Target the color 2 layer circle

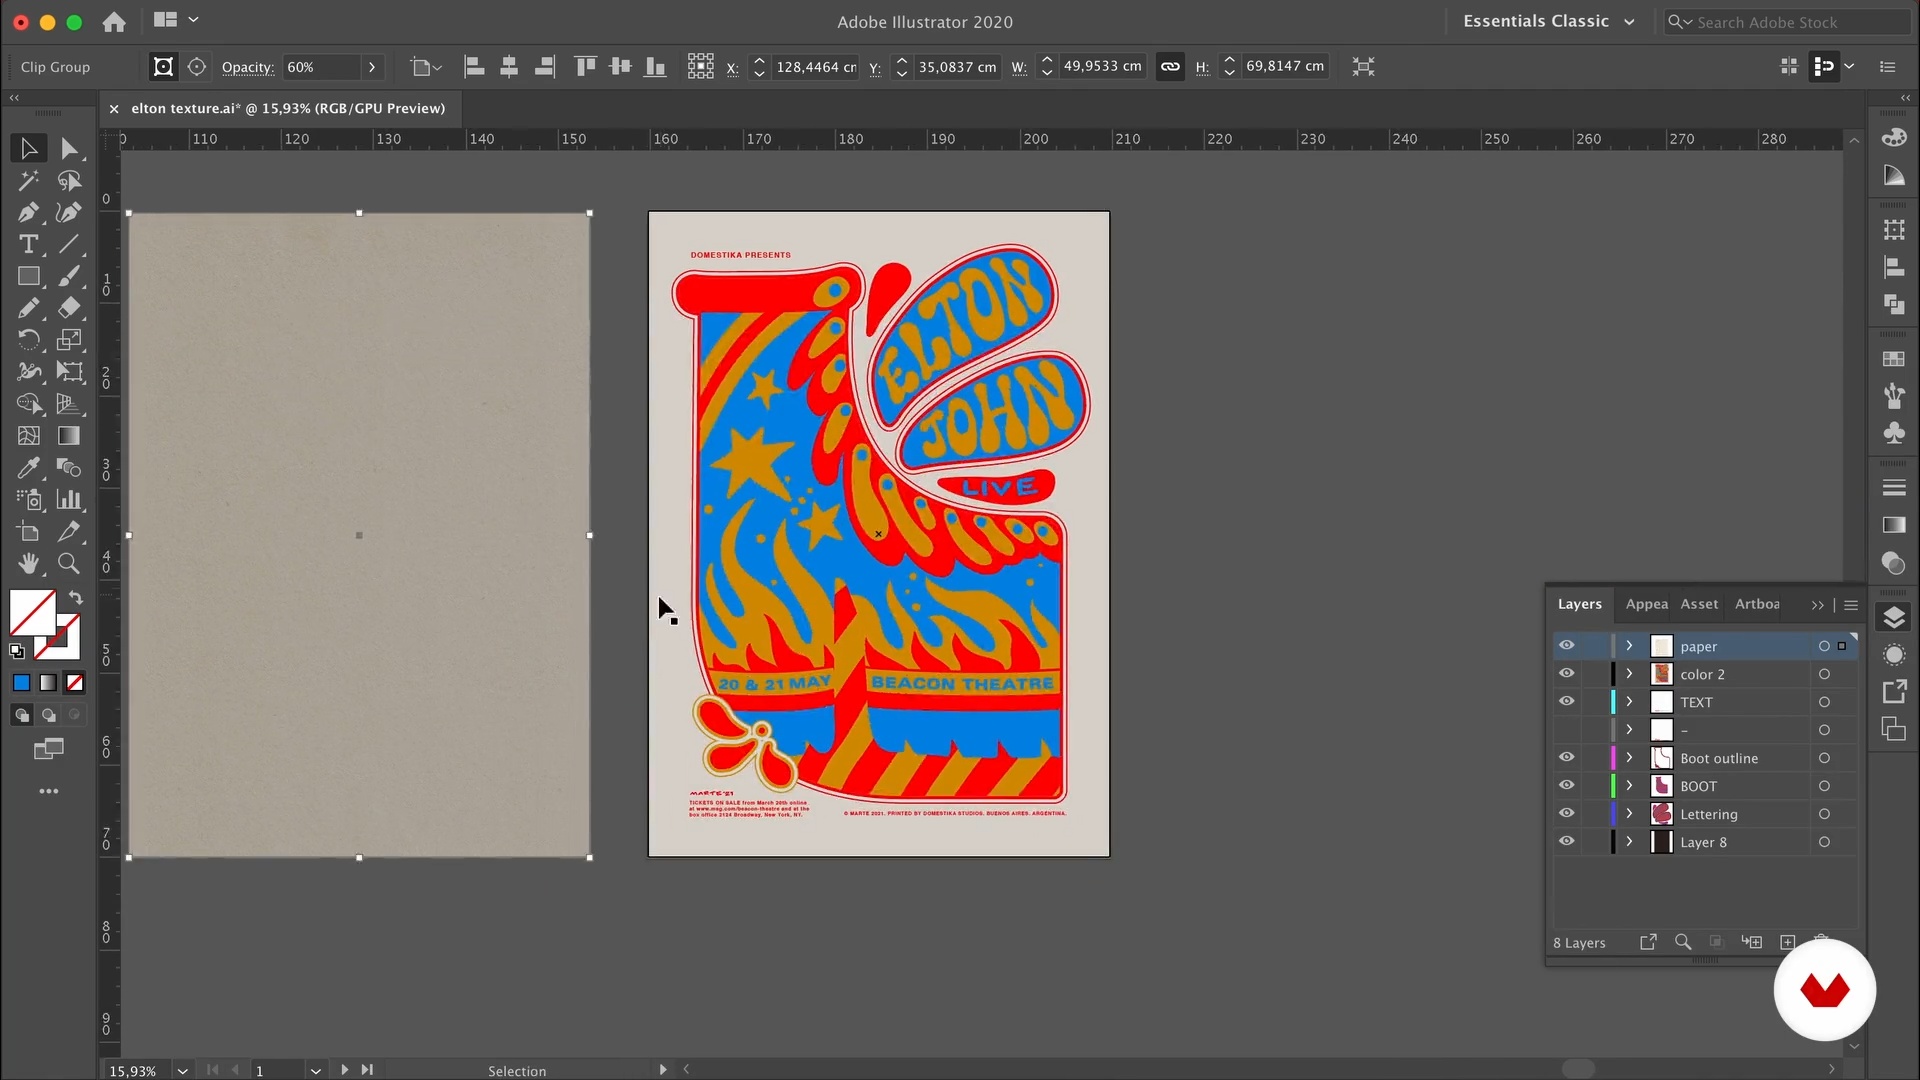[1824, 674]
